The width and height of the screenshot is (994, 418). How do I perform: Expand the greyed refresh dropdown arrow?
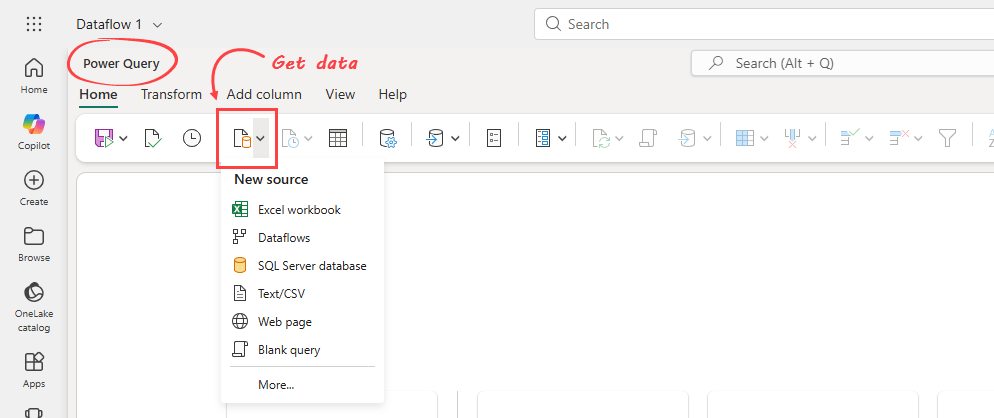point(619,138)
